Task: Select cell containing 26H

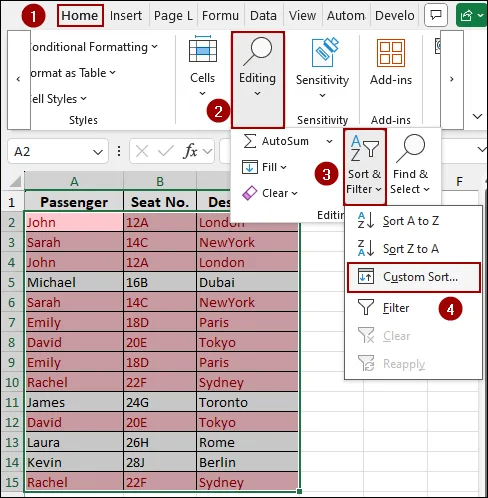Action: click(160, 442)
